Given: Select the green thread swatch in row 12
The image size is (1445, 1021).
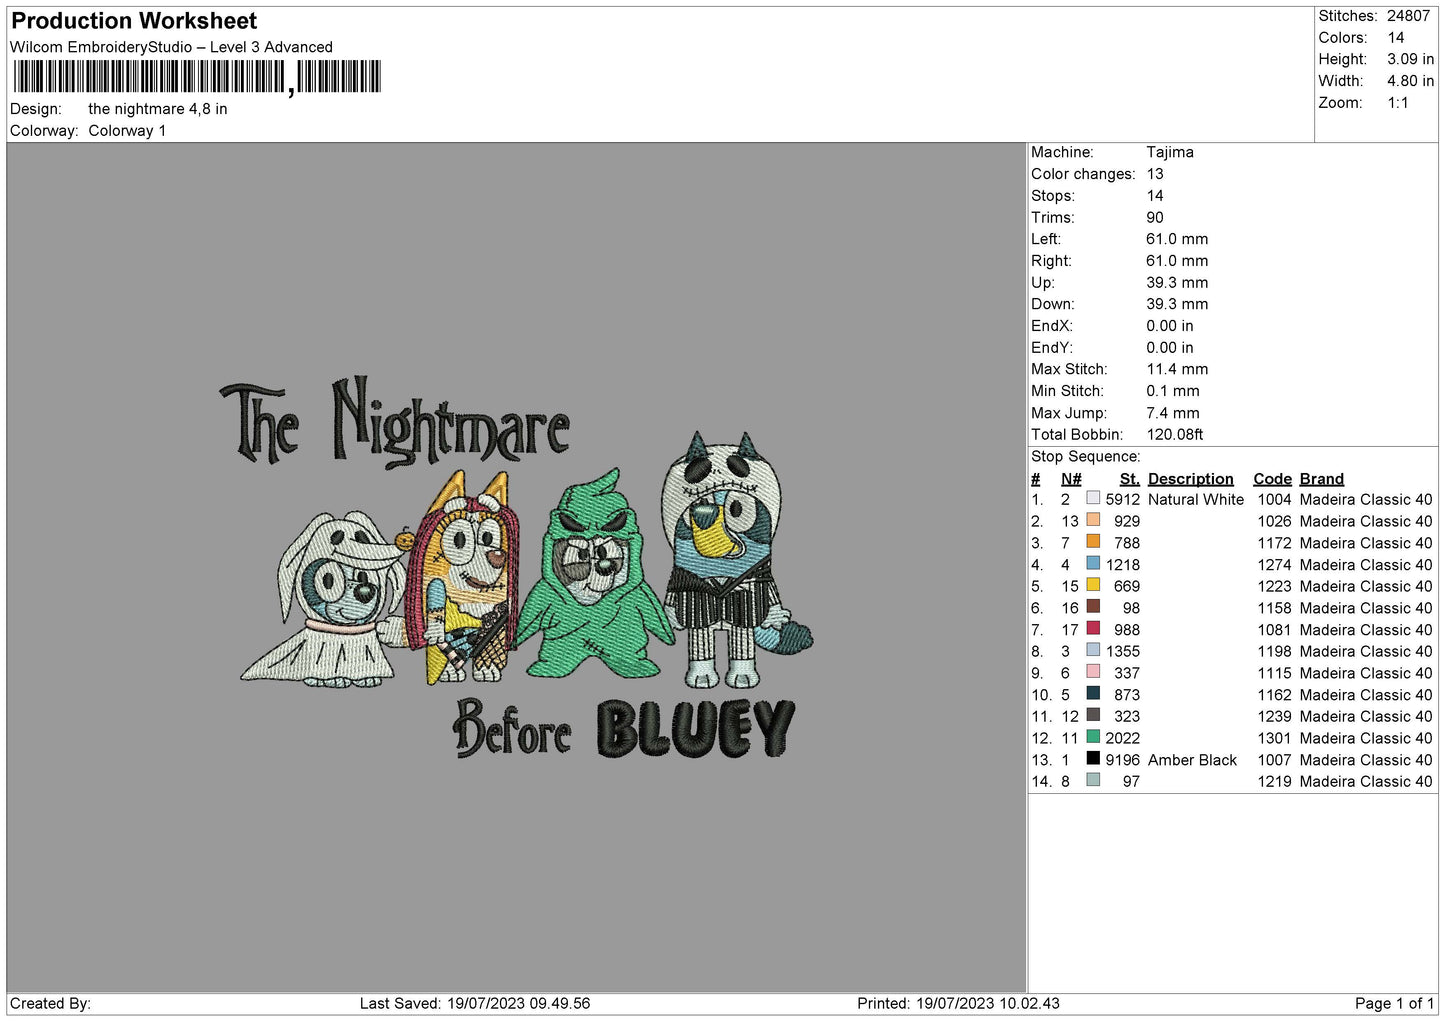Looking at the screenshot, I should coord(1093,738).
